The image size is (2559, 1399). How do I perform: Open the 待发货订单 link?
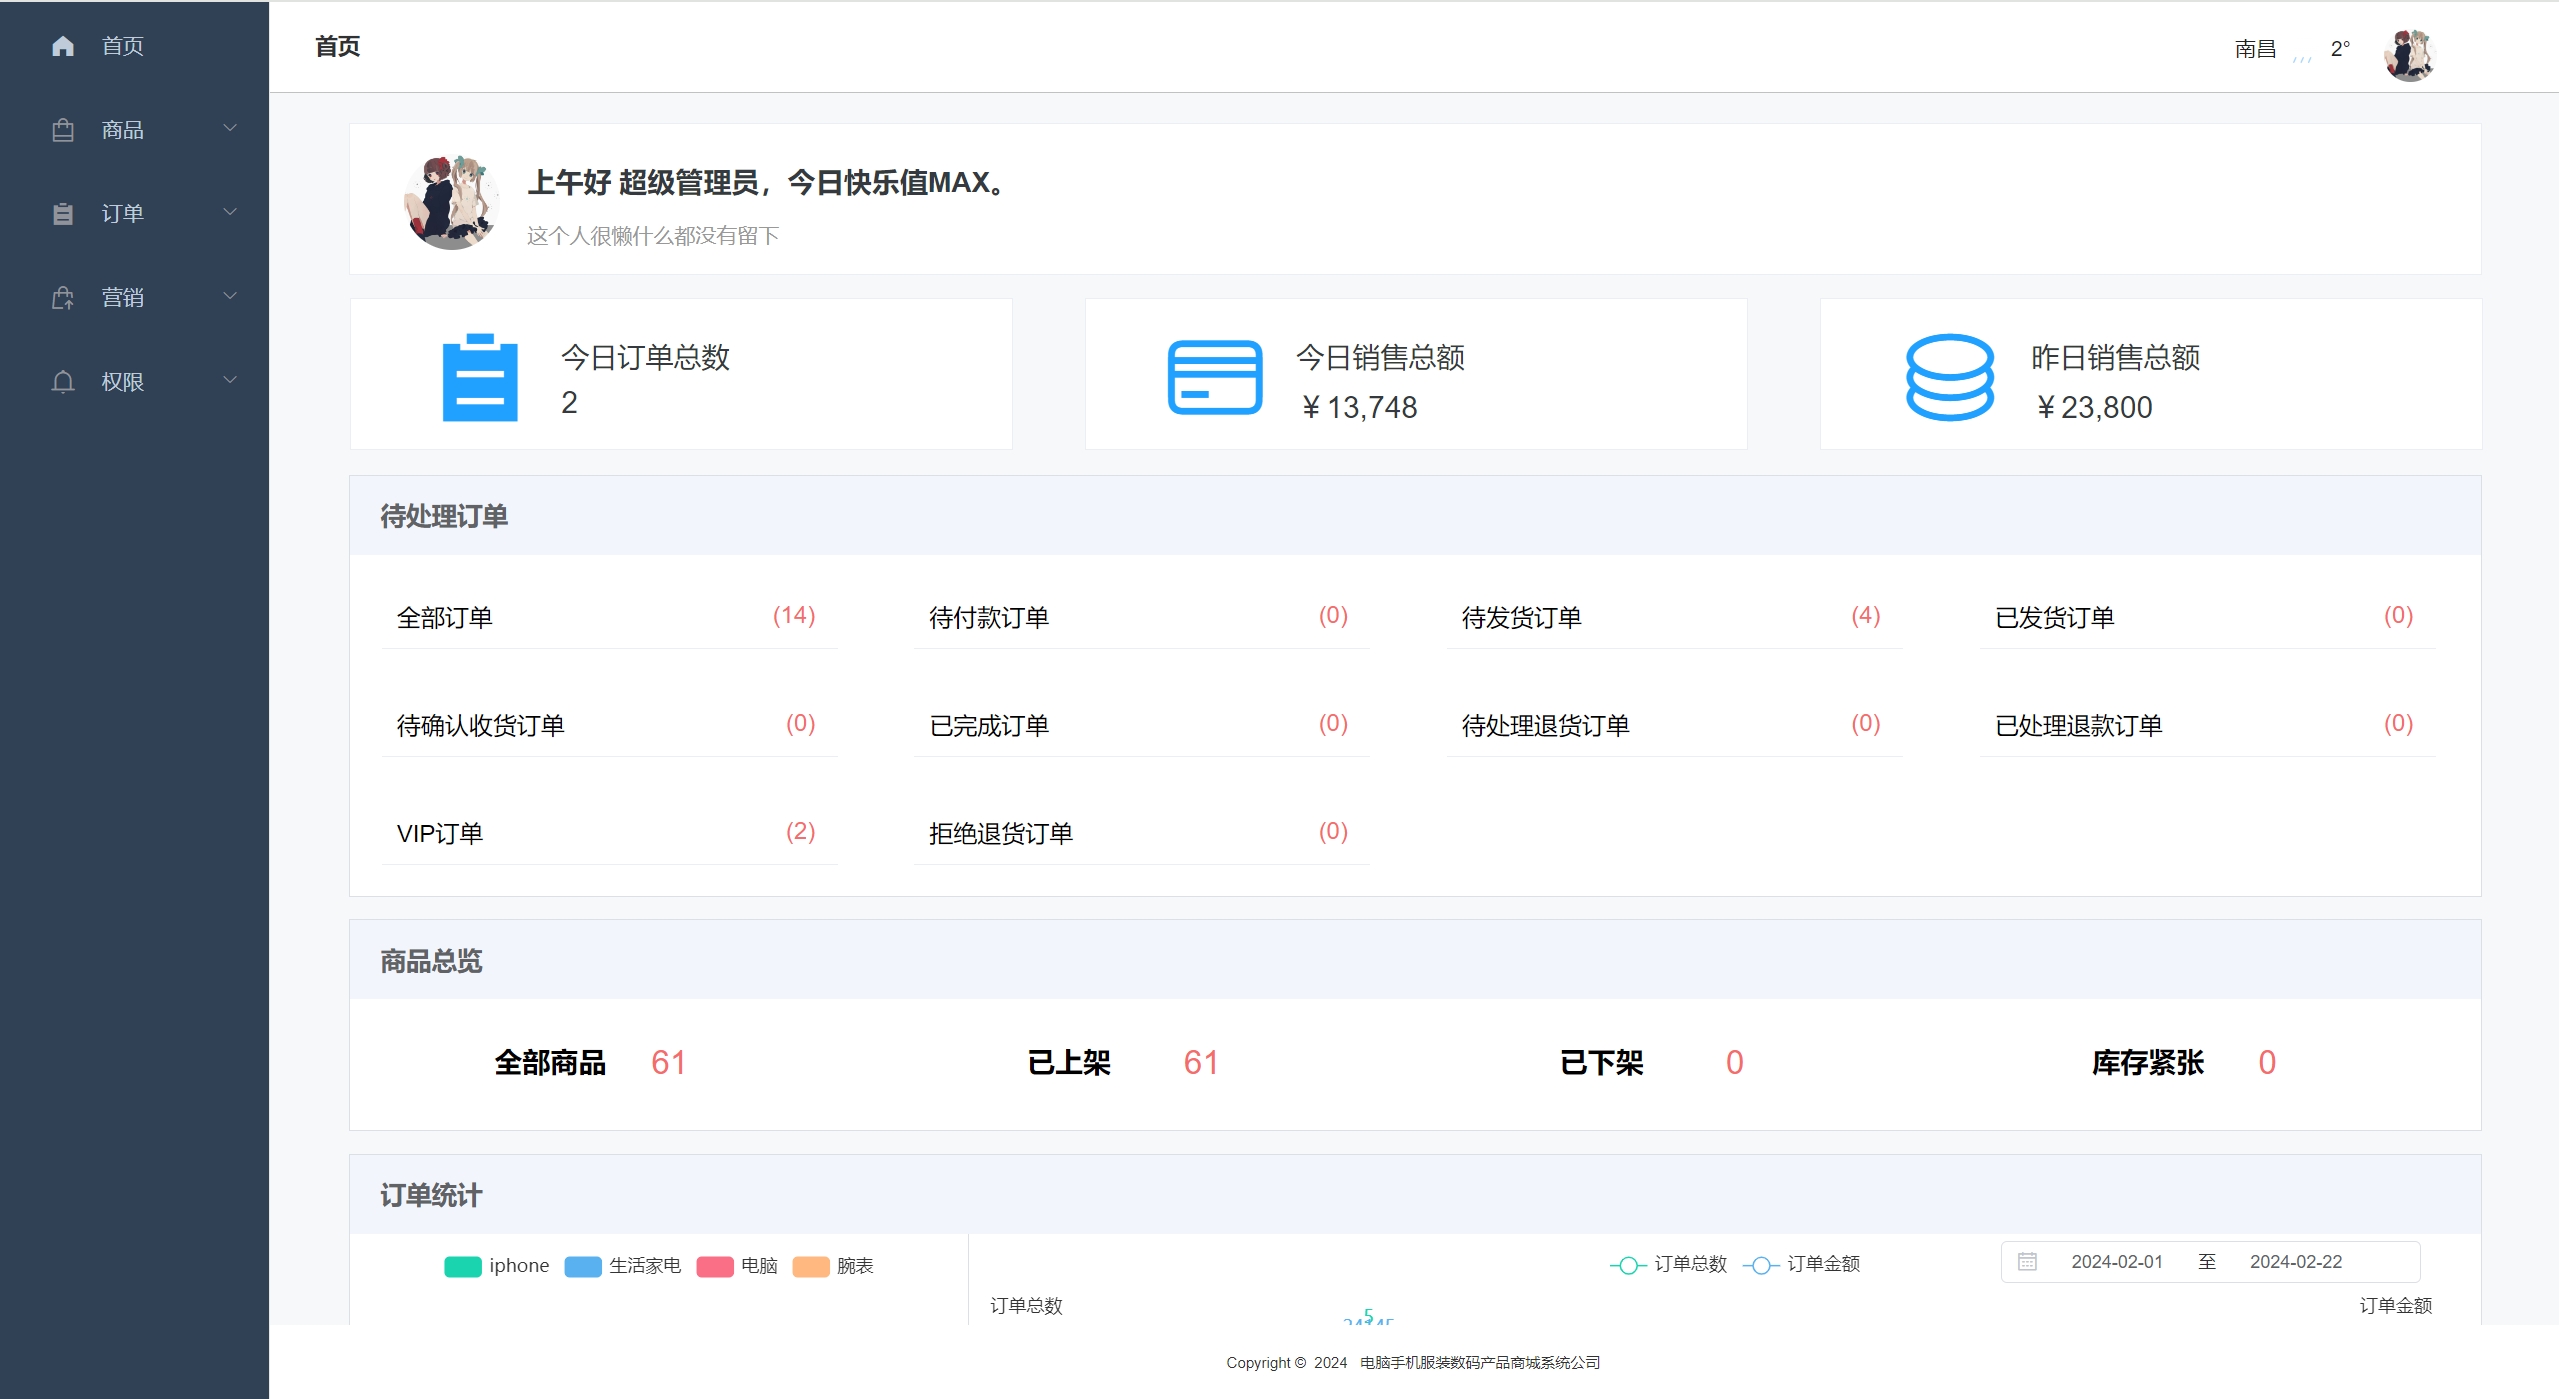pyautogui.click(x=1521, y=618)
